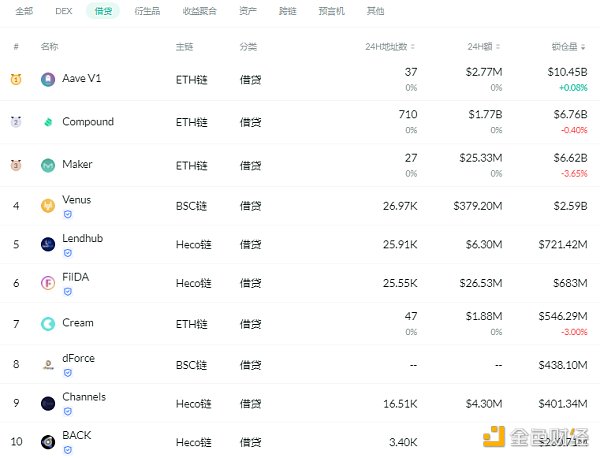Click the Channels logo icon
Viewport: 600px width, 458px height.
48,403
